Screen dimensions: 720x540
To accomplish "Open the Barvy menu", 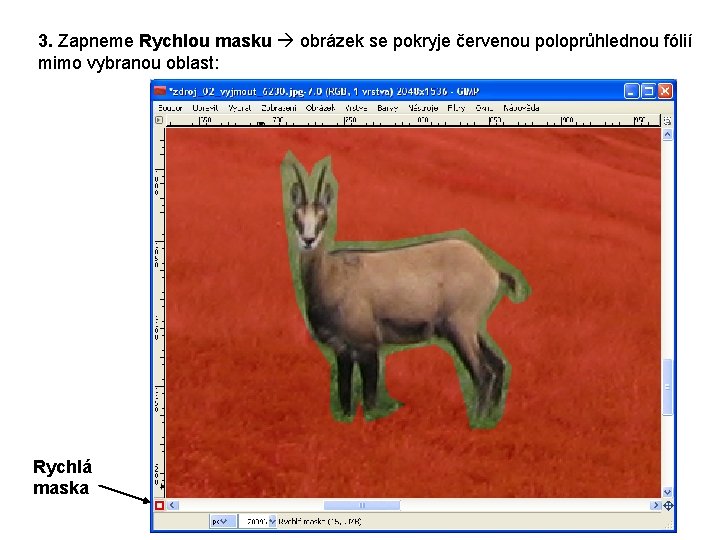I will coord(388,108).
